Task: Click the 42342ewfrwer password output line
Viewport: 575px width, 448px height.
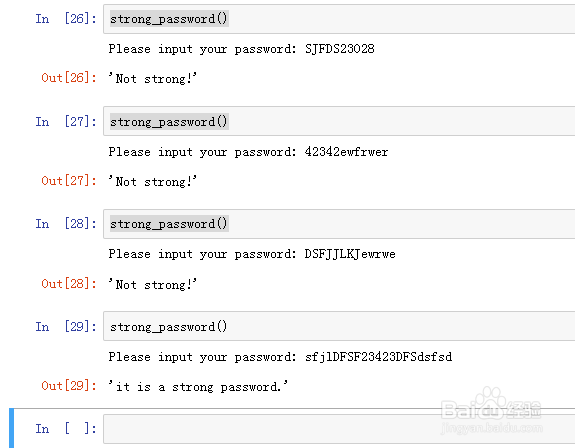Action: [248, 152]
